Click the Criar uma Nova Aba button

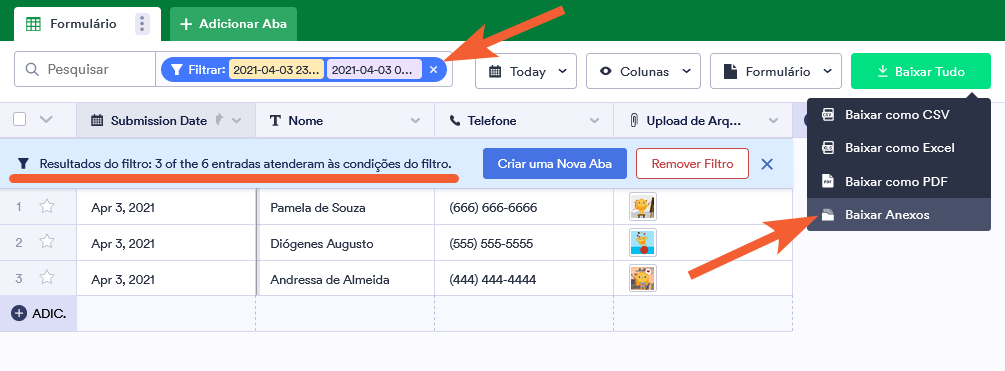tap(554, 163)
